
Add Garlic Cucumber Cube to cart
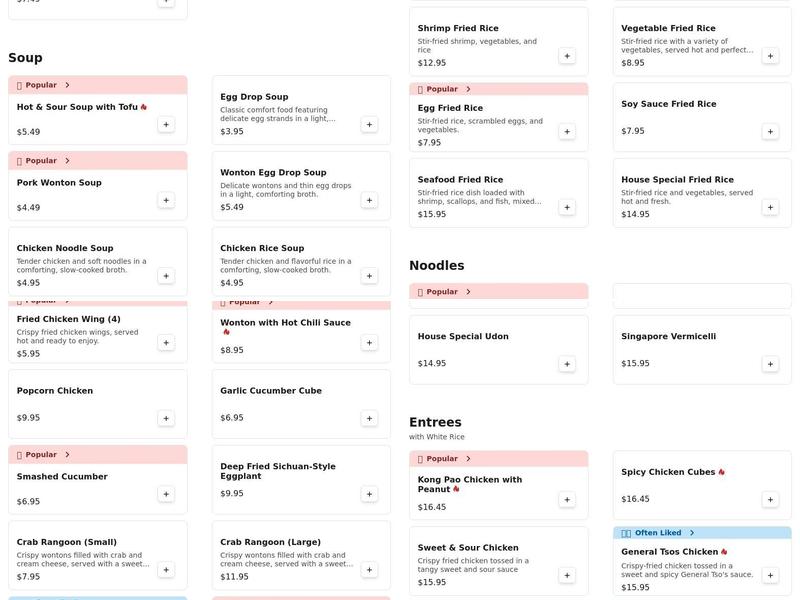pos(369,418)
